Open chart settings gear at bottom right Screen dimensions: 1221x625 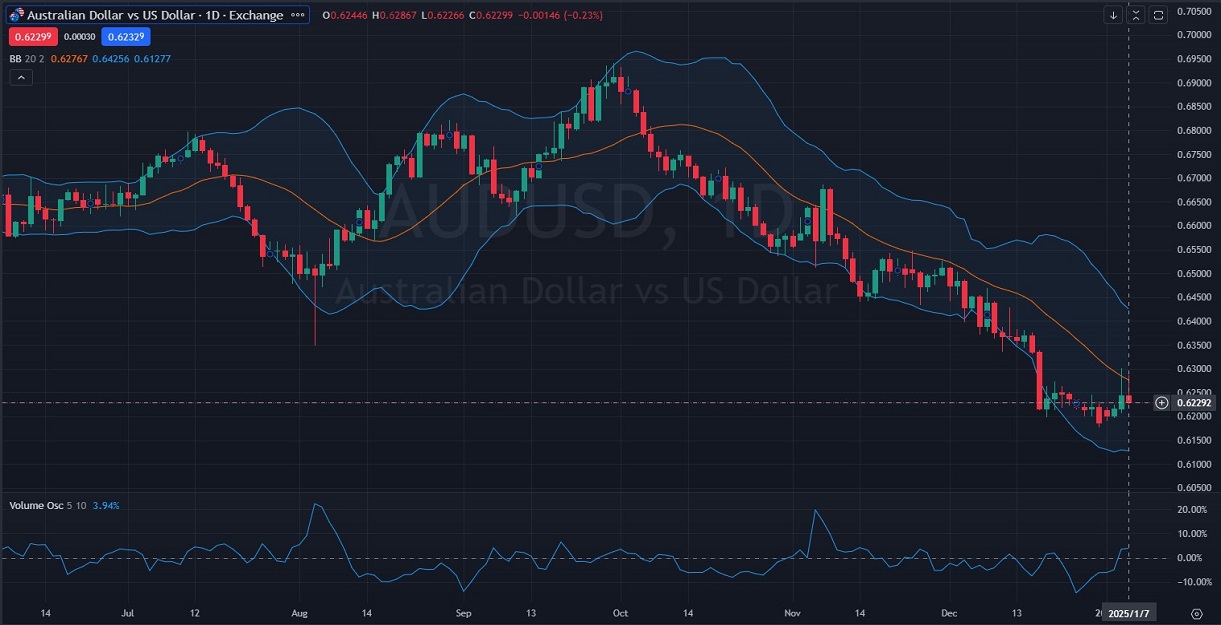click(x=1197, y=613)
